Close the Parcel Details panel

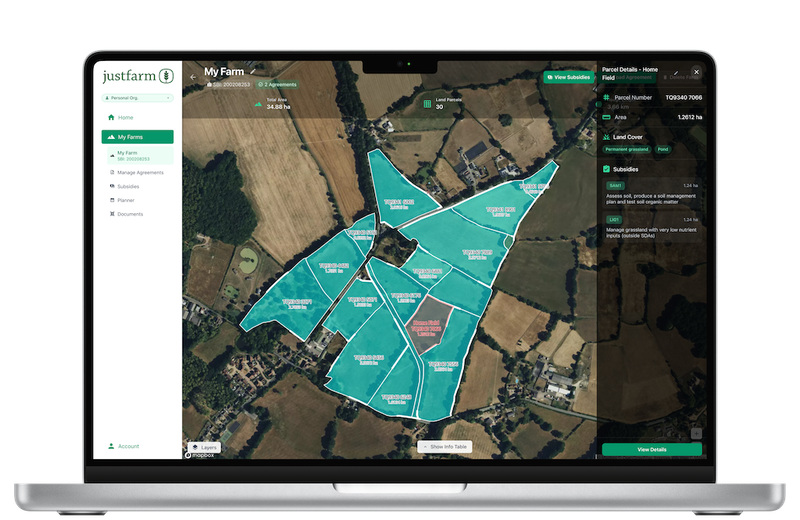(696, 72)
